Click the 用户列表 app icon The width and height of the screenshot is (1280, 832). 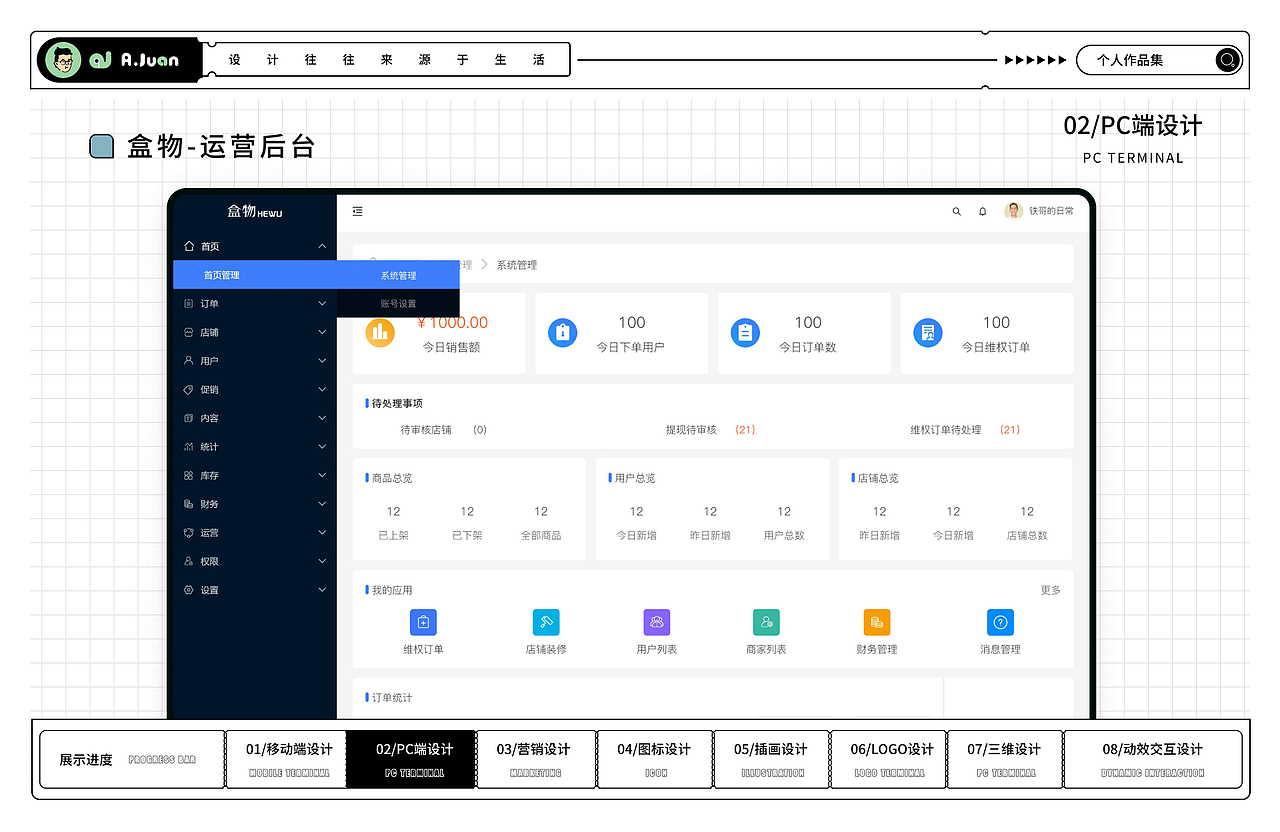(x=656, y=622)
